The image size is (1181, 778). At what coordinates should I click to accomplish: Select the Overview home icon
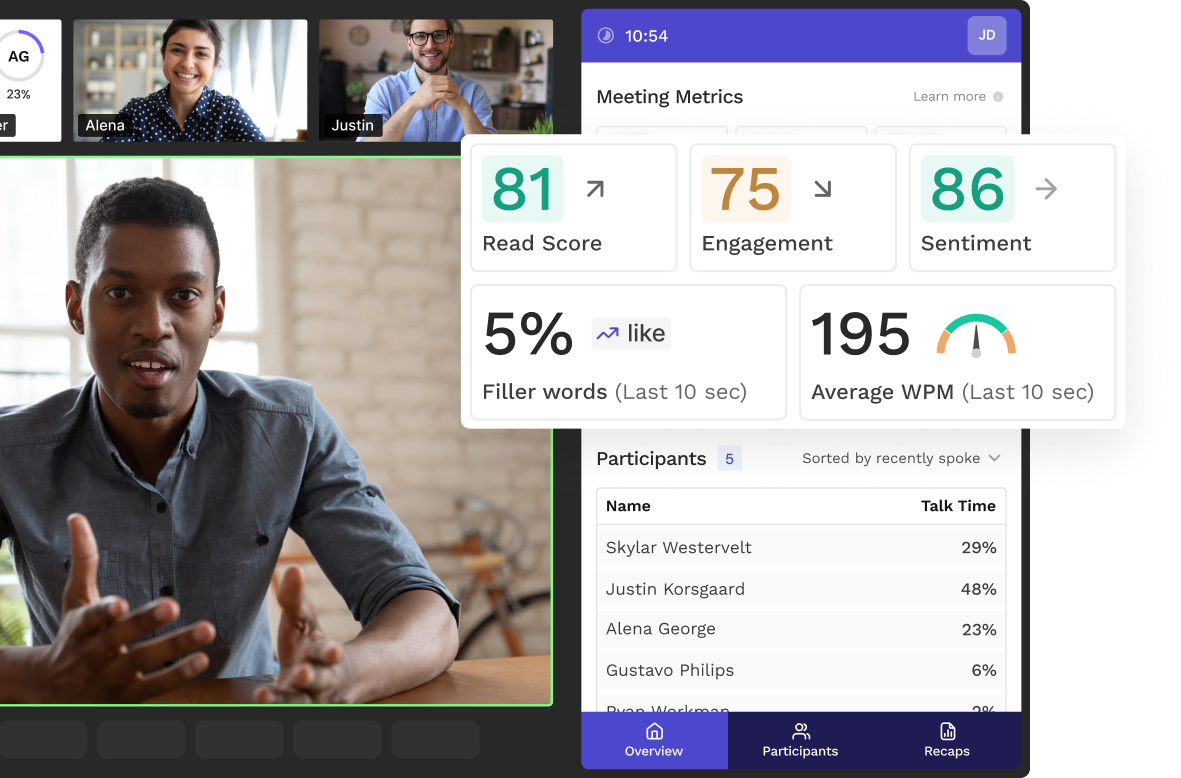654,733
